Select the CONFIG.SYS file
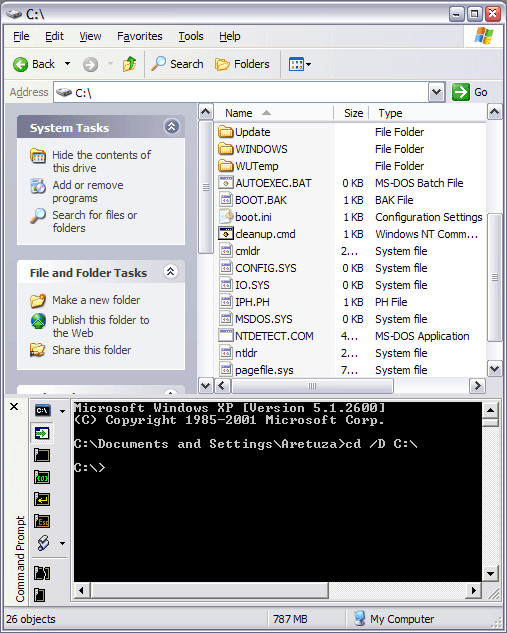The image size is (507, 633). point(266,268)
